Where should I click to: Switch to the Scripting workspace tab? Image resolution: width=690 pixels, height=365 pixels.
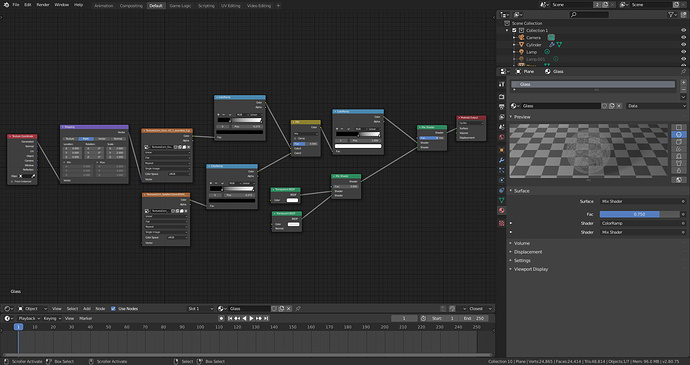click(206, 6)
